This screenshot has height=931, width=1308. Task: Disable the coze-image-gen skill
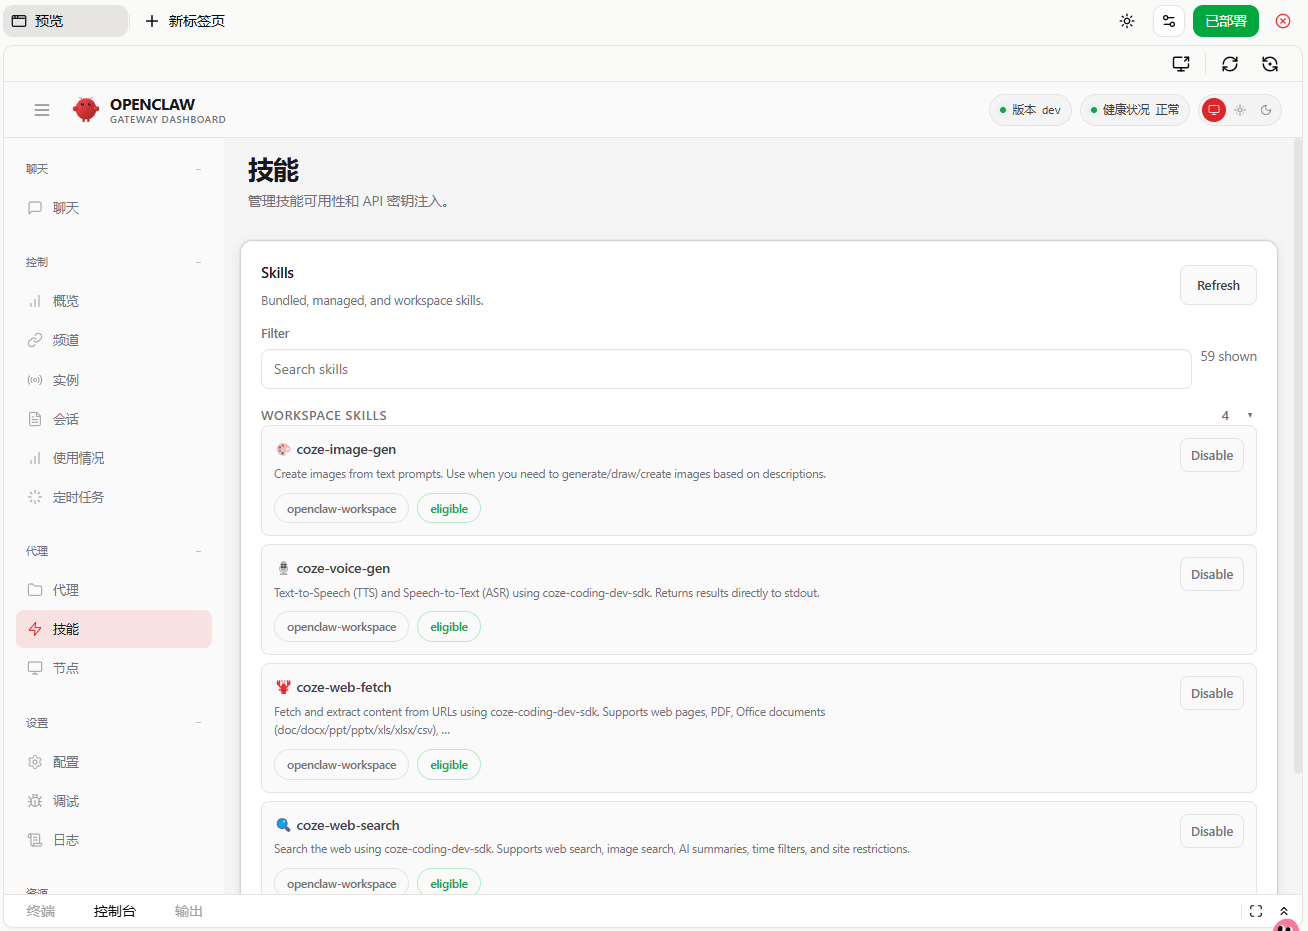click(1212, 455)
